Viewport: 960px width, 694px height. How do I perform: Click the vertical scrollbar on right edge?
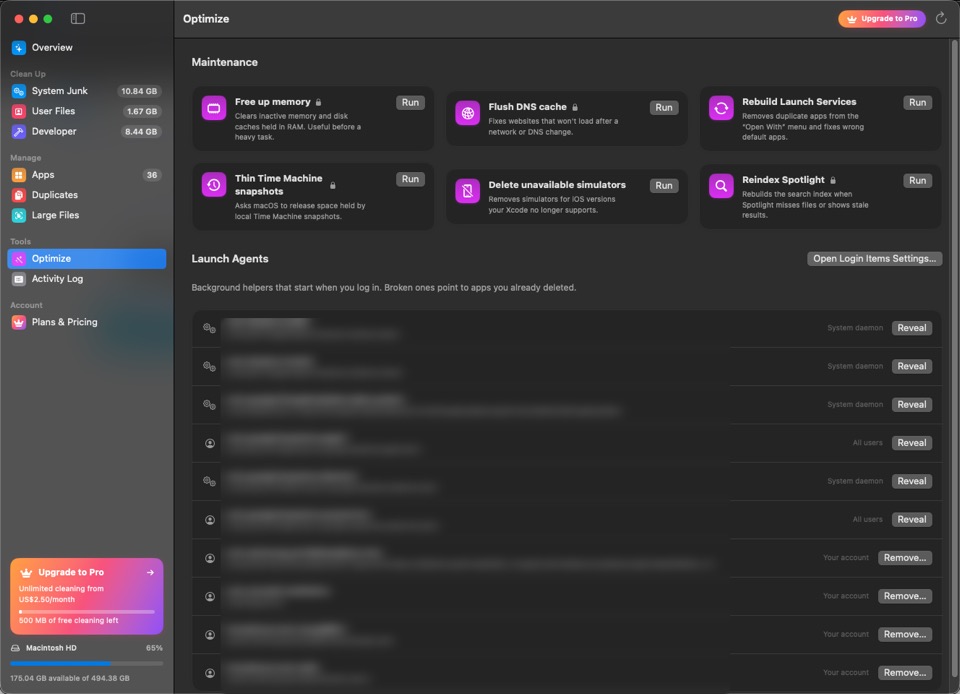(x=954, y=358)
